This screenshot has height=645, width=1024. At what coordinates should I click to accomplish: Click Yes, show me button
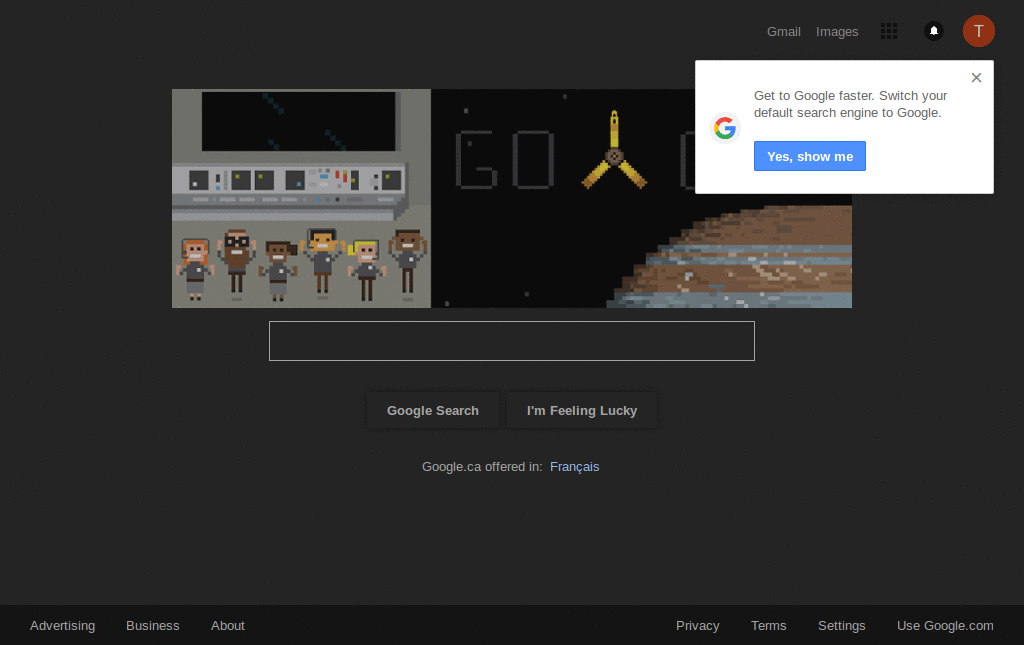coord(810,156)
